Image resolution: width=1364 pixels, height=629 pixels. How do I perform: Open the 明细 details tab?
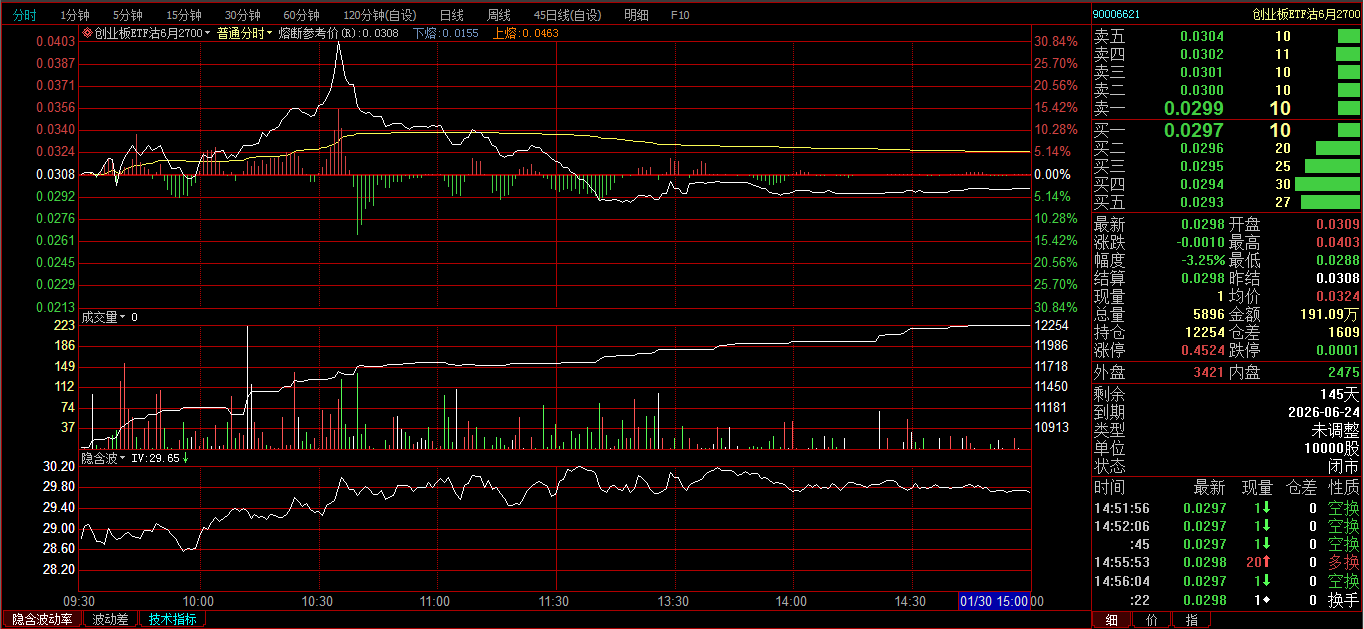[x=635, y=15]
